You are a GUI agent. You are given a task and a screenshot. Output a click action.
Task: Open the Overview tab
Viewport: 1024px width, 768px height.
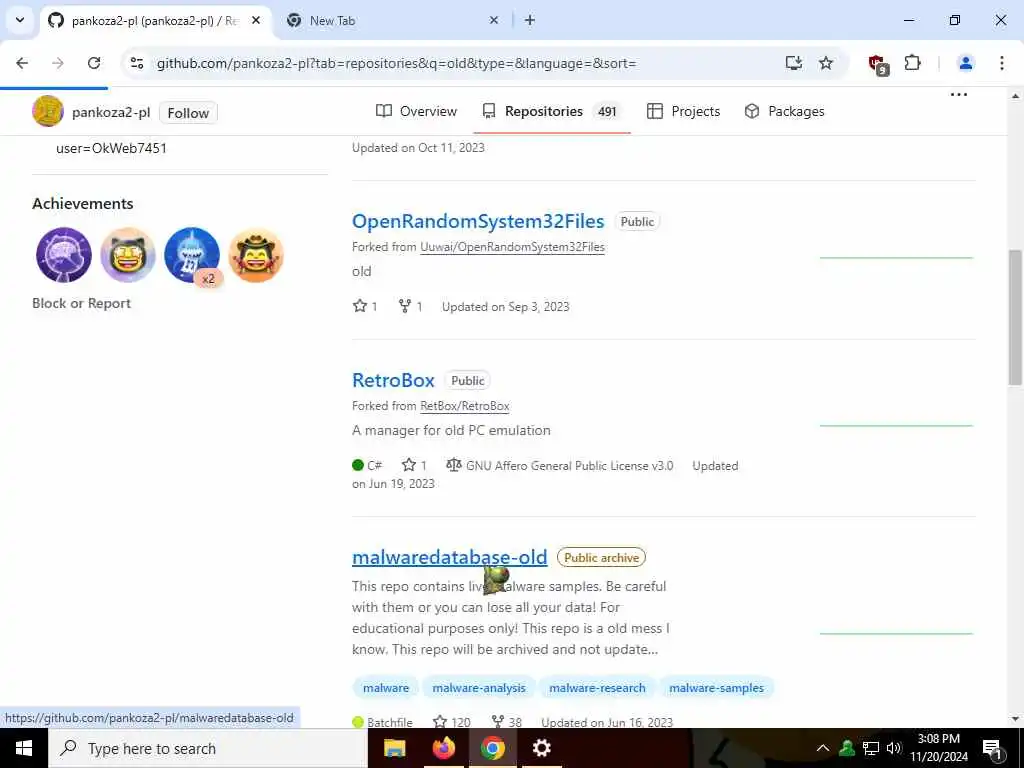pos(416,111)
